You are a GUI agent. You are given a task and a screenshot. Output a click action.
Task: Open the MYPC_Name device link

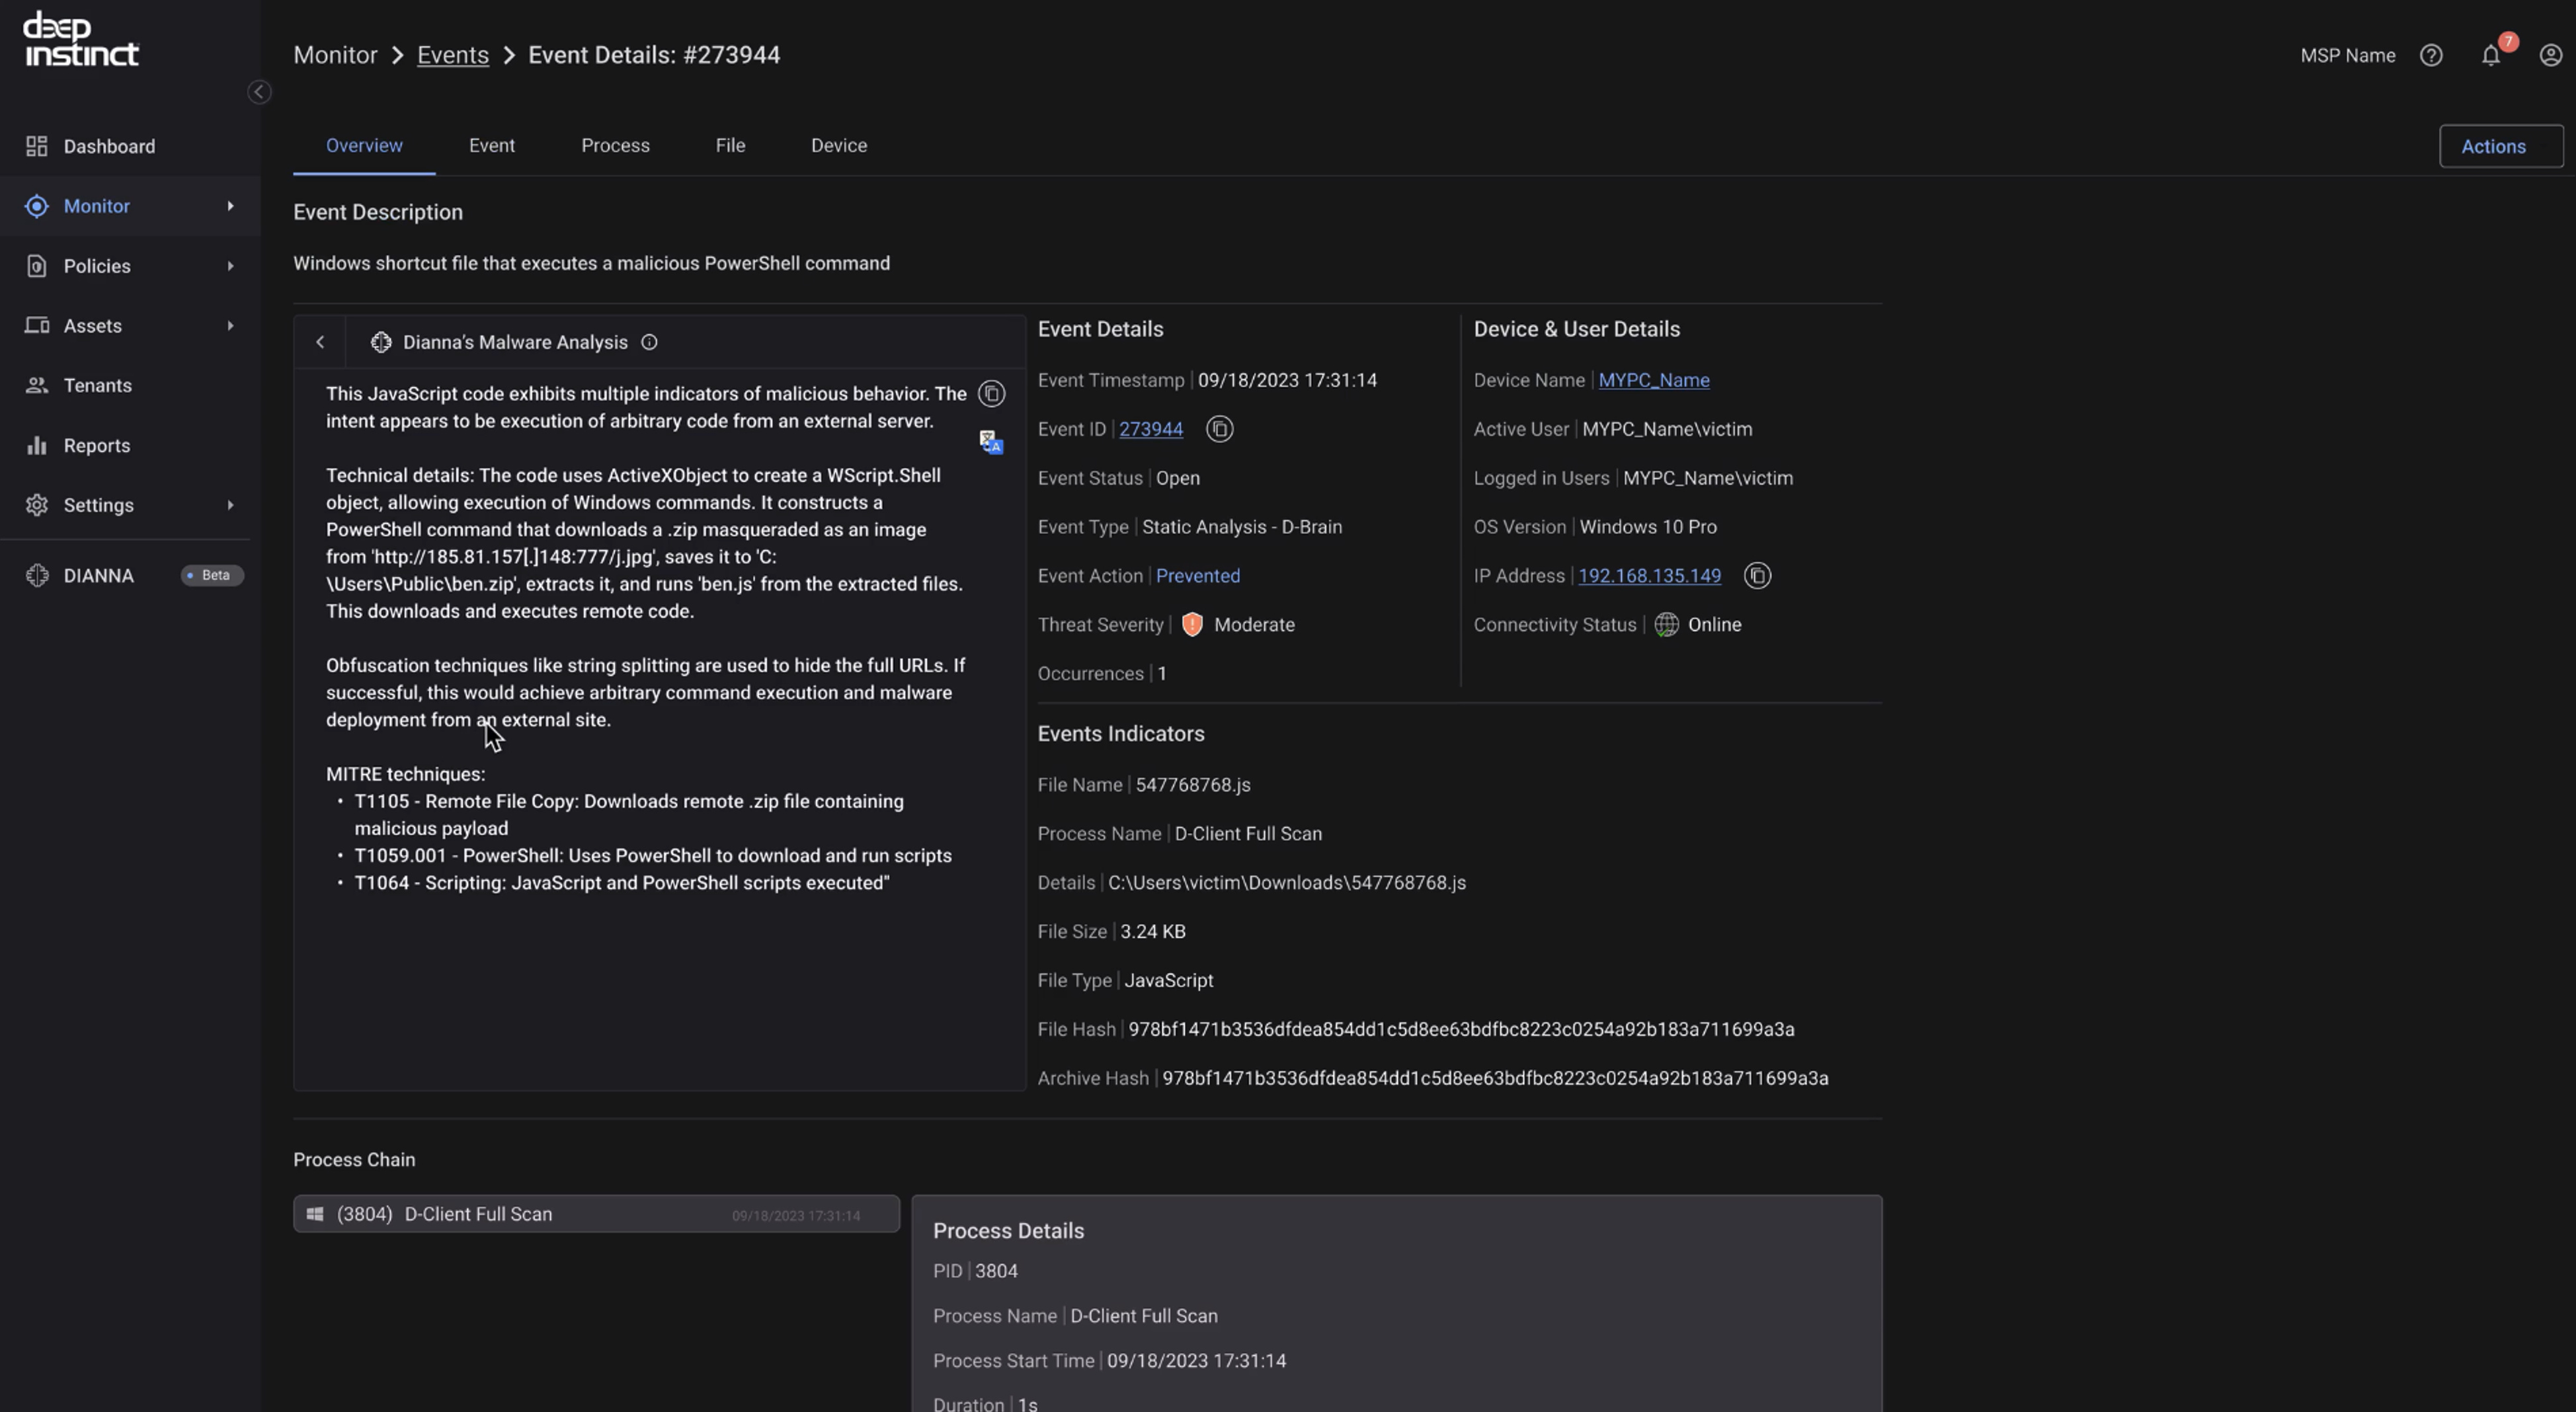[1653, 380]
